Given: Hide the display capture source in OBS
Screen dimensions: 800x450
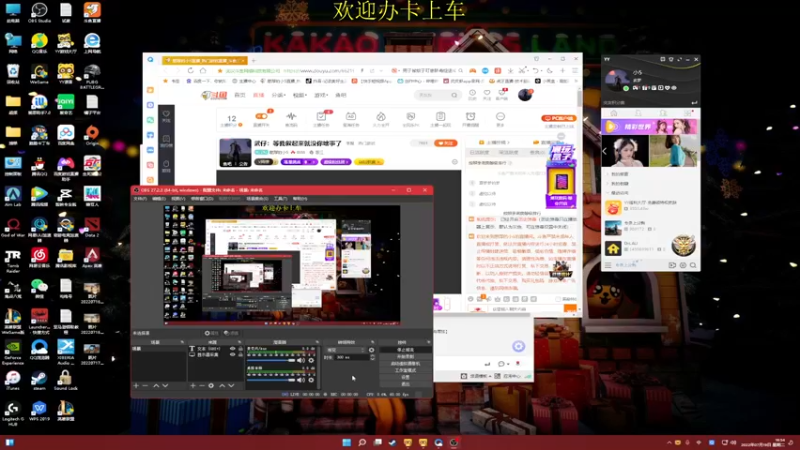Looking at the screenshot, I should click(233, 355).
